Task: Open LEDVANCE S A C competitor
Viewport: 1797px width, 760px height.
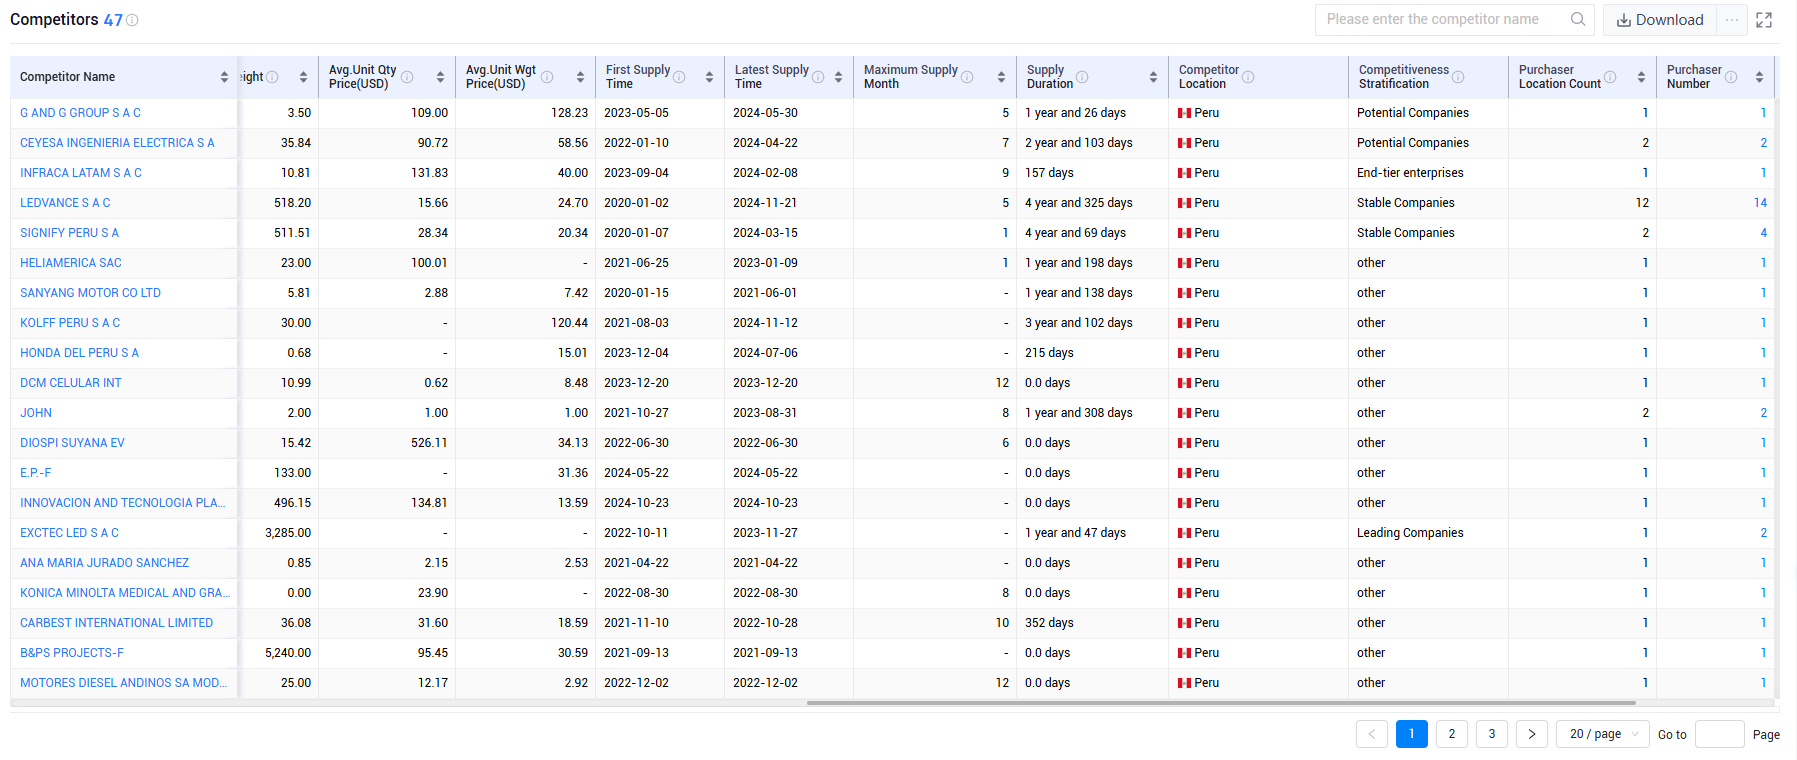Action: click(x=65, y=203)
